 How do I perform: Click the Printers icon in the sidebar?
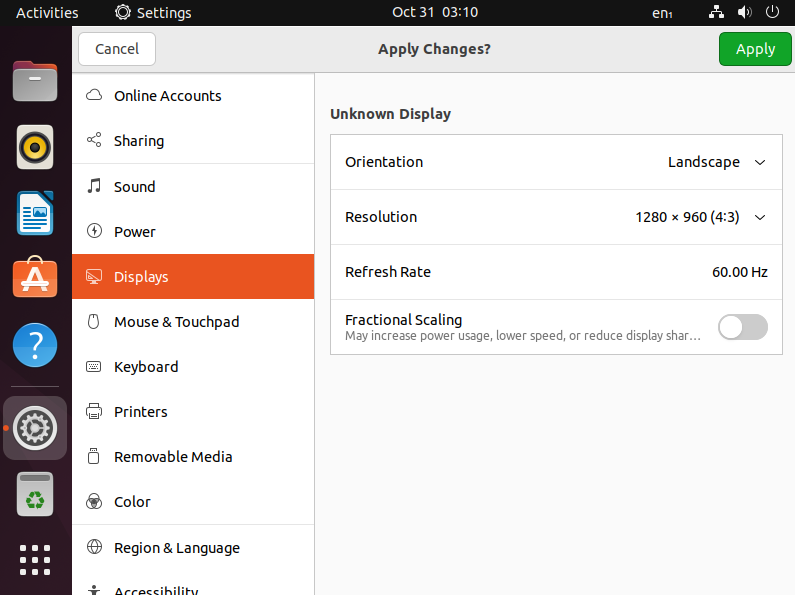(94, 411)
